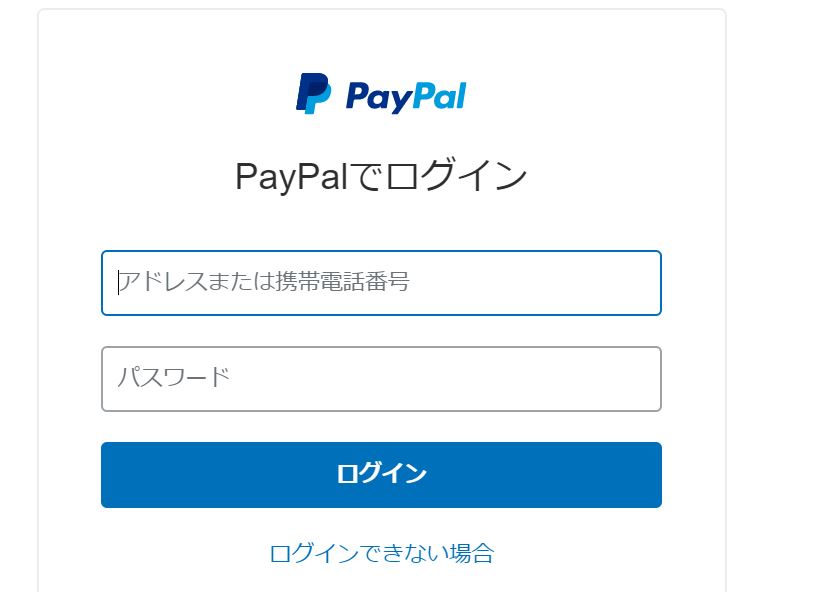The image size is (820, 592).
Task: Click the パスワード password field
Action: [x=381, y=379]
